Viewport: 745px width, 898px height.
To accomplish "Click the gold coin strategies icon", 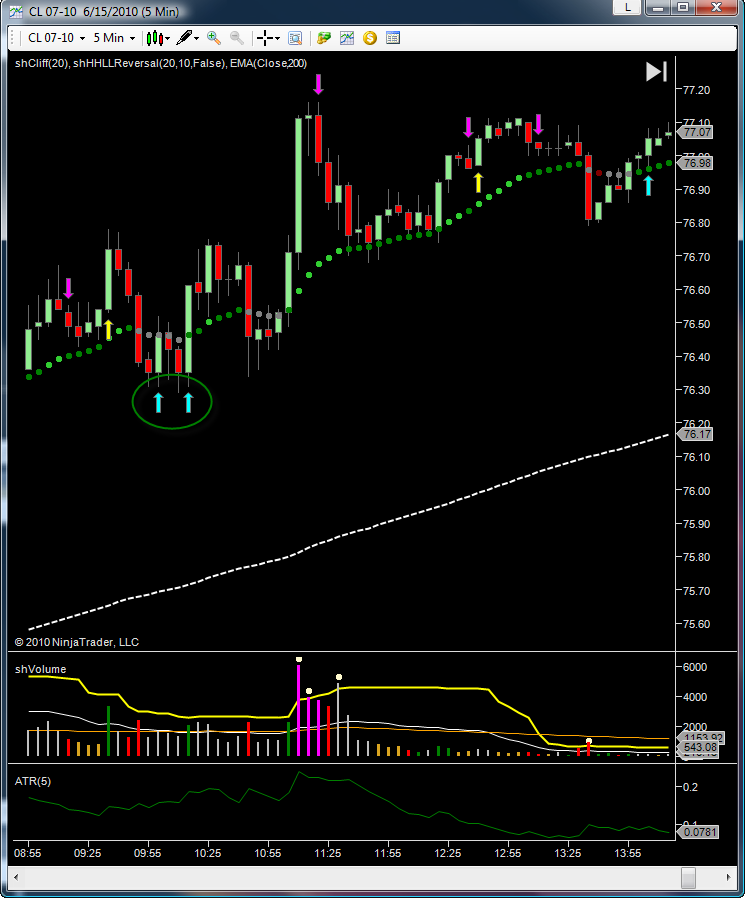I will 370,38.
